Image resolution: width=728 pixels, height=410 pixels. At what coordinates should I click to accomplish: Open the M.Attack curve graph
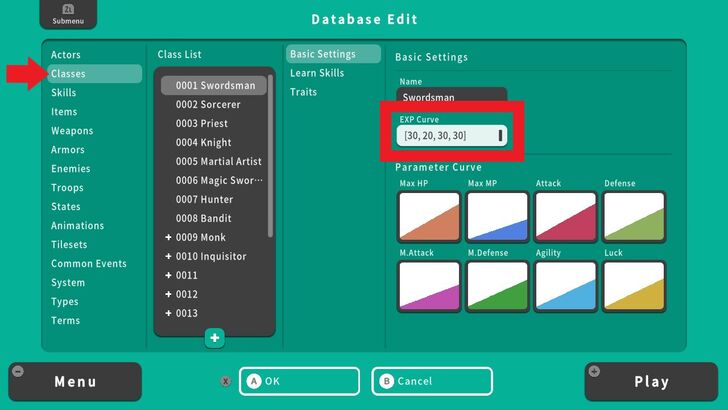tap(428, 286)
